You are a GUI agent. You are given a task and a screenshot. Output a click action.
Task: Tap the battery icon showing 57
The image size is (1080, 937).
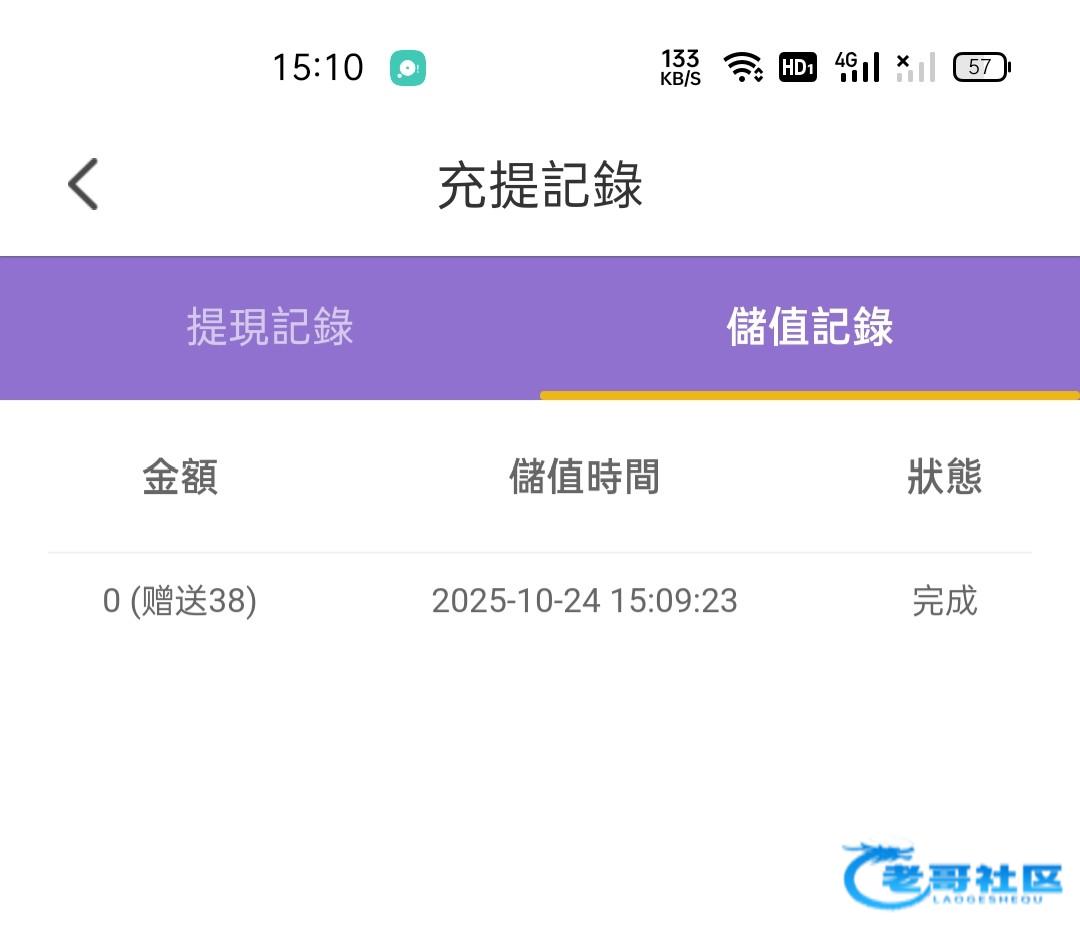coord(981,67)
